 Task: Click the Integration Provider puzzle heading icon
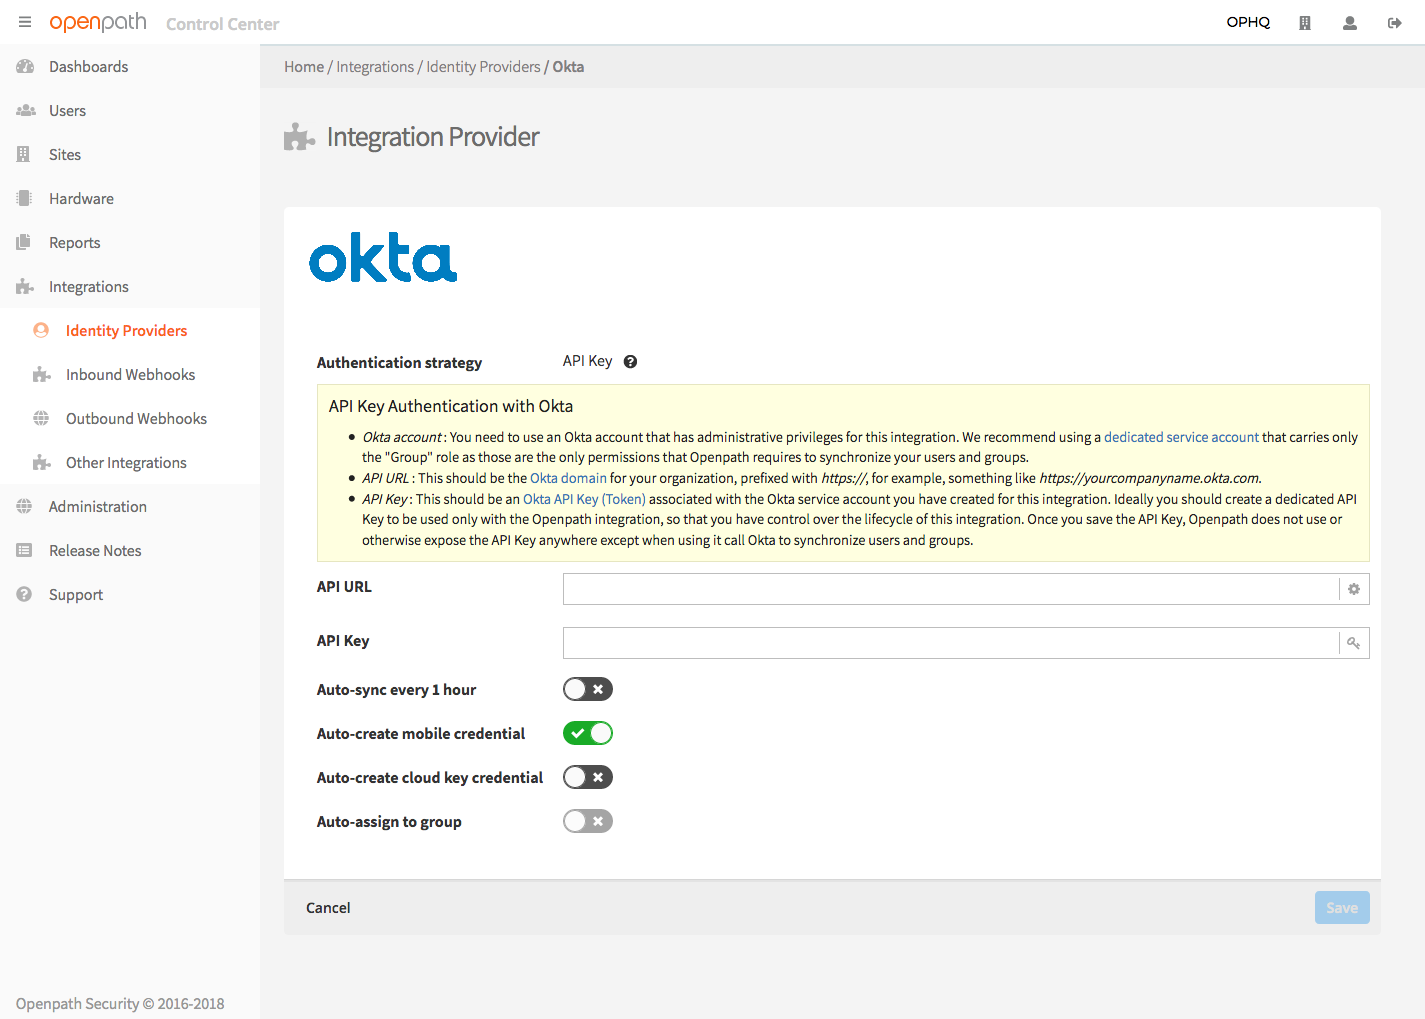299,137
